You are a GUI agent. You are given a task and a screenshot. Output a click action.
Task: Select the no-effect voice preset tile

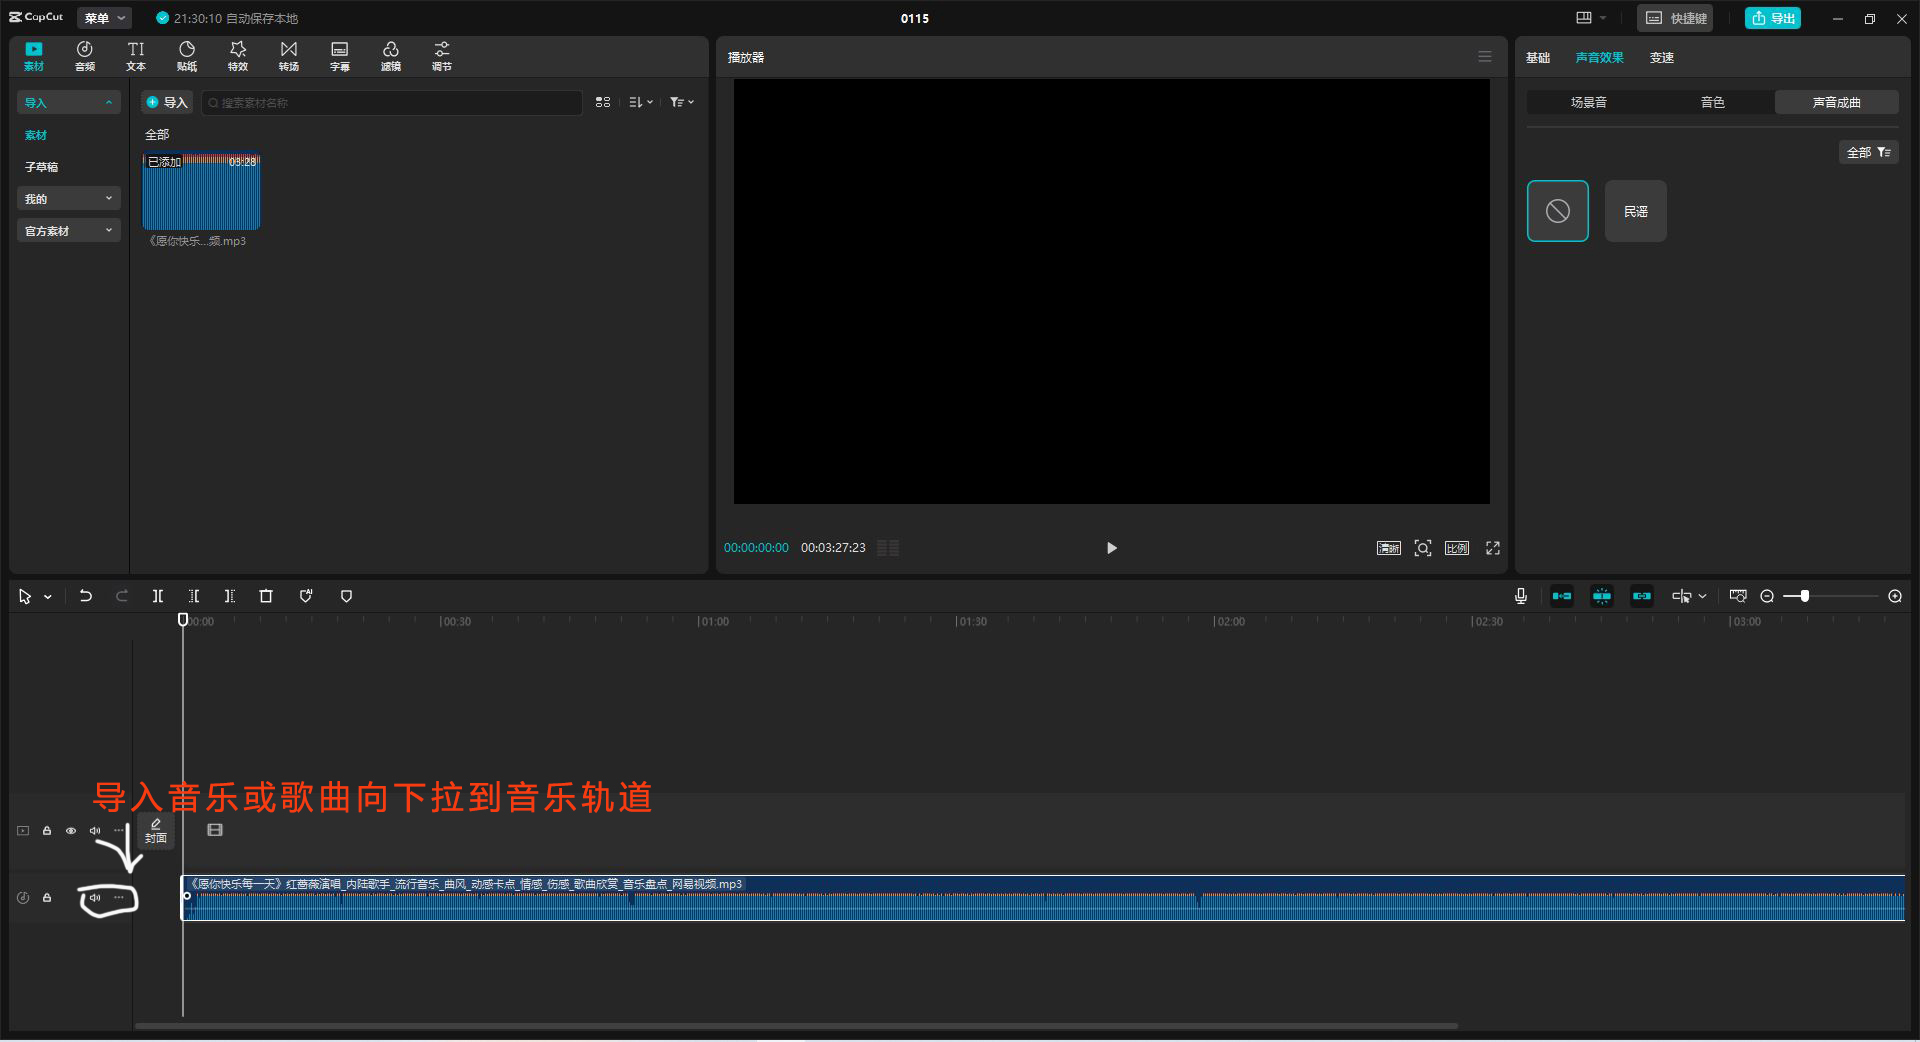1558,211
